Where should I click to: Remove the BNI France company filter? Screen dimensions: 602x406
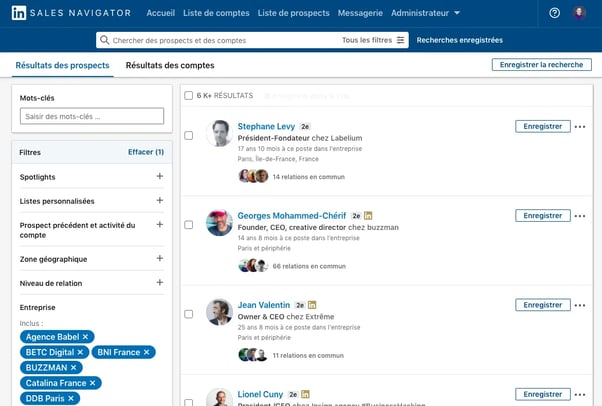pos(147,352)
